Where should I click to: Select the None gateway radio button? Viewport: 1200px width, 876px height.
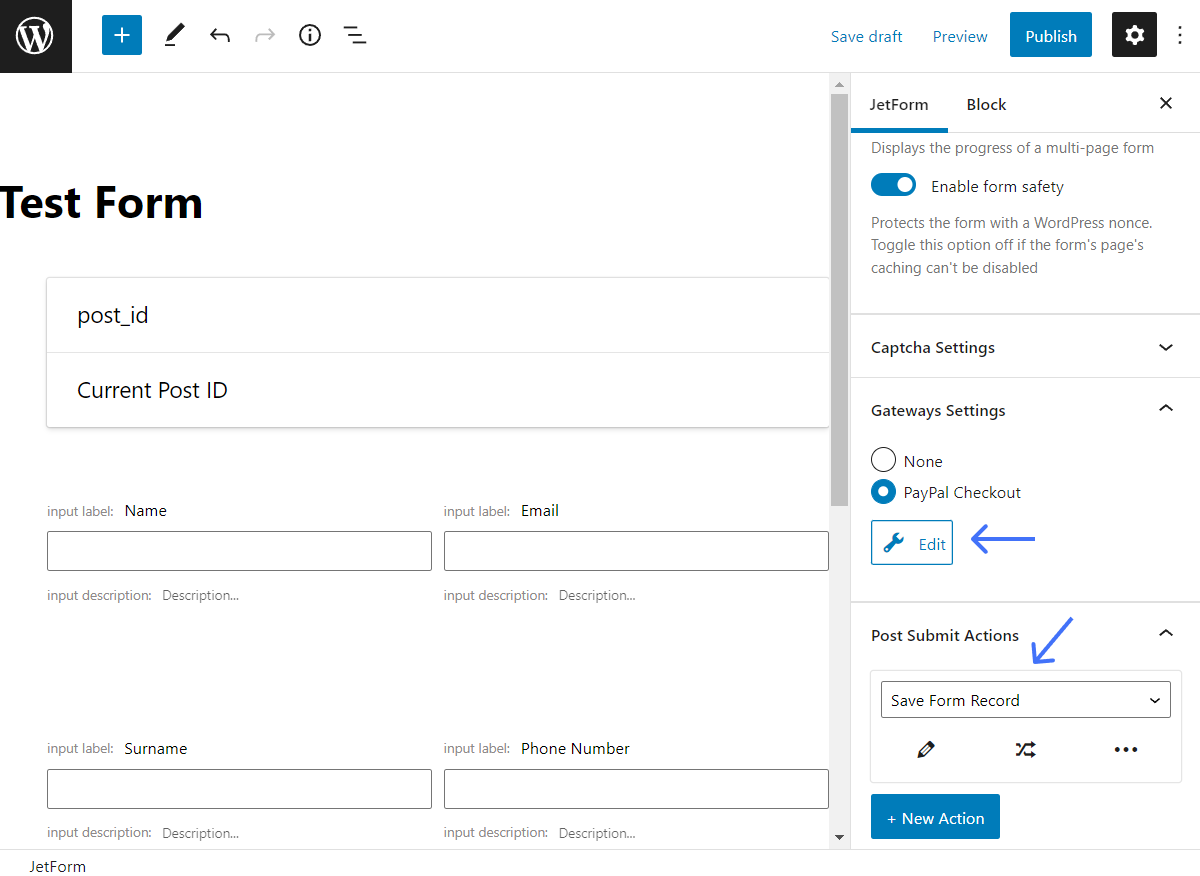point(883,460)
